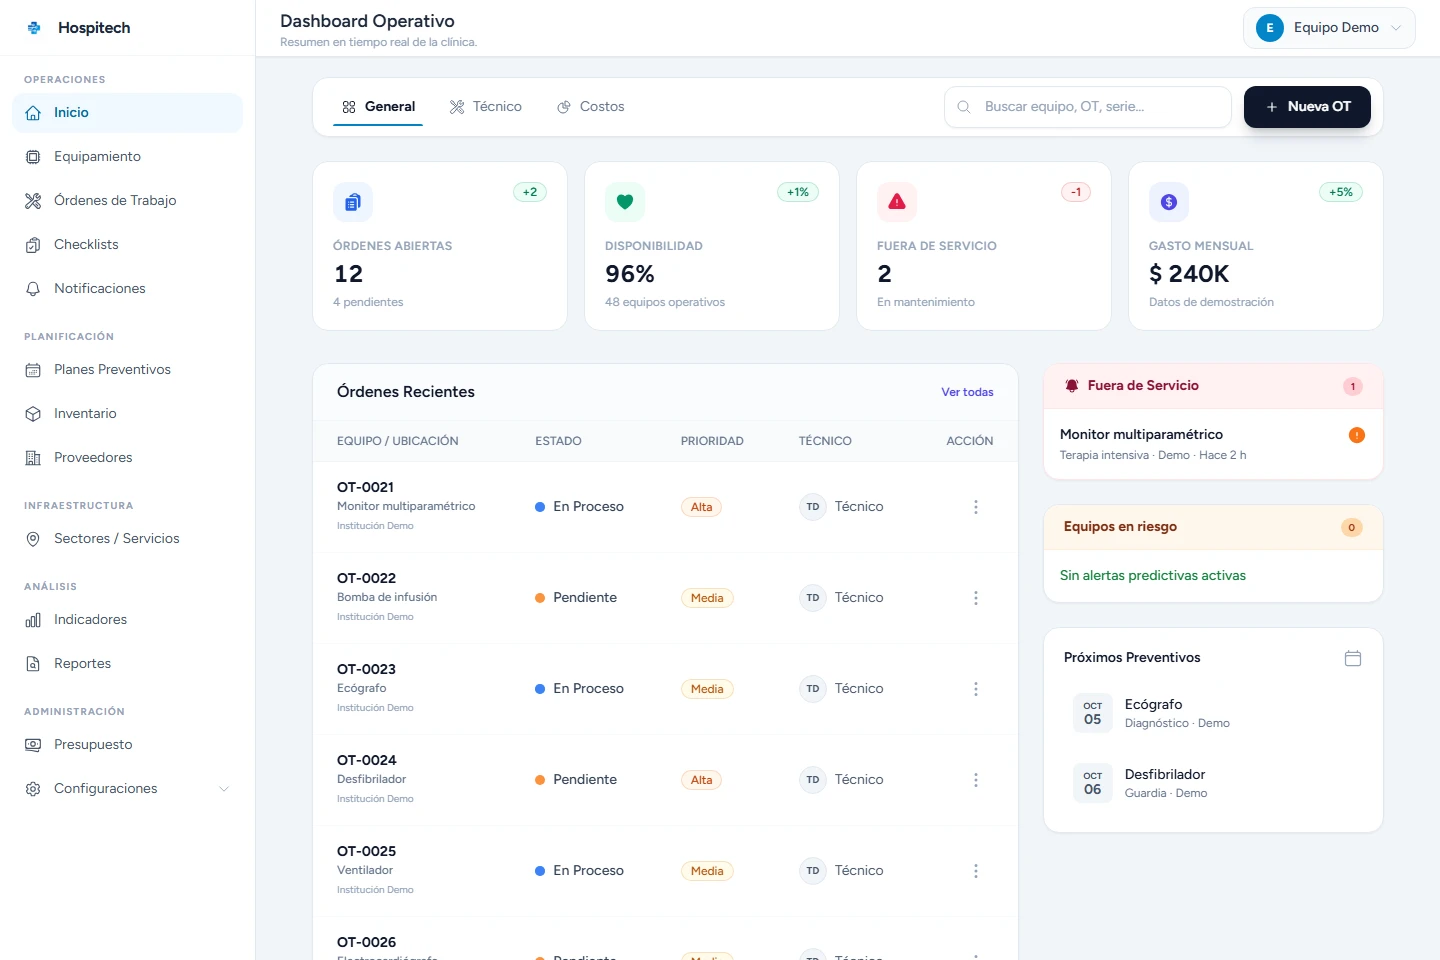Click the Reportes document icon
This screenshot has height=960, width=1440.
[x=33, y=664]
